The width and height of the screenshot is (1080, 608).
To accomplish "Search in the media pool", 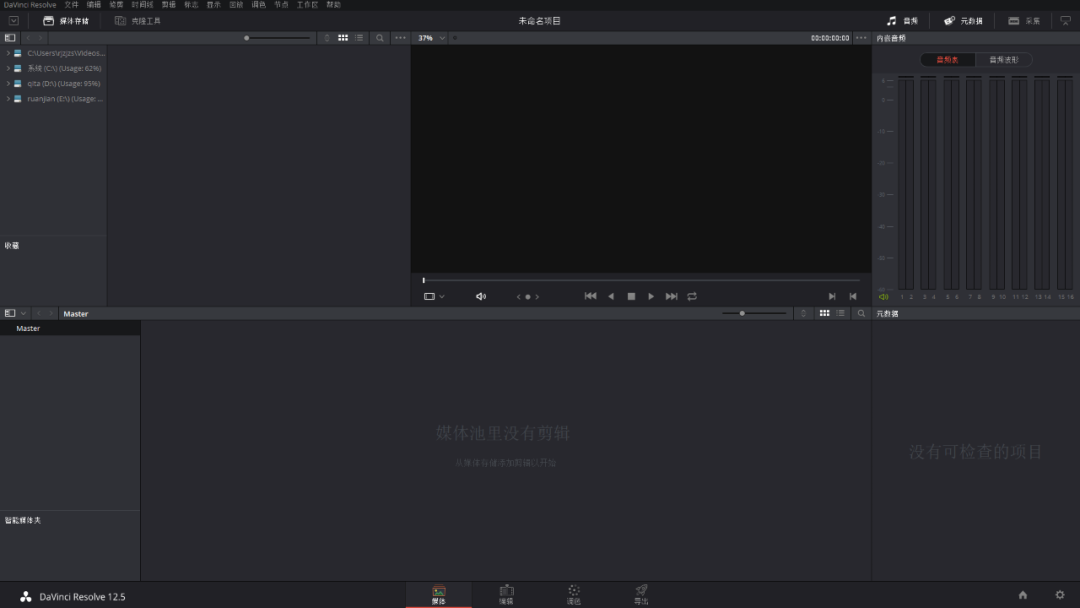I will [861, 313].
